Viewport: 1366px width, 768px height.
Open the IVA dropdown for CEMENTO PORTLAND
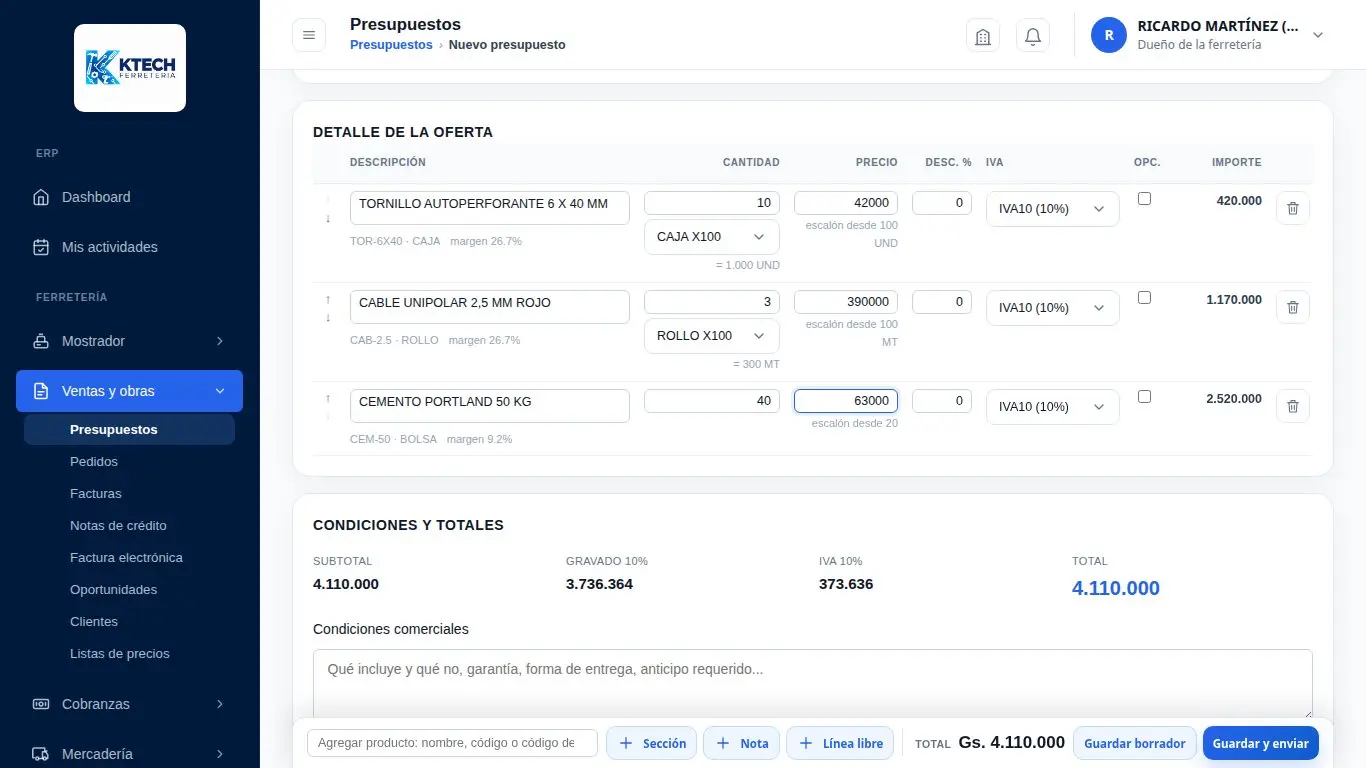click(x=1053, y=407)
